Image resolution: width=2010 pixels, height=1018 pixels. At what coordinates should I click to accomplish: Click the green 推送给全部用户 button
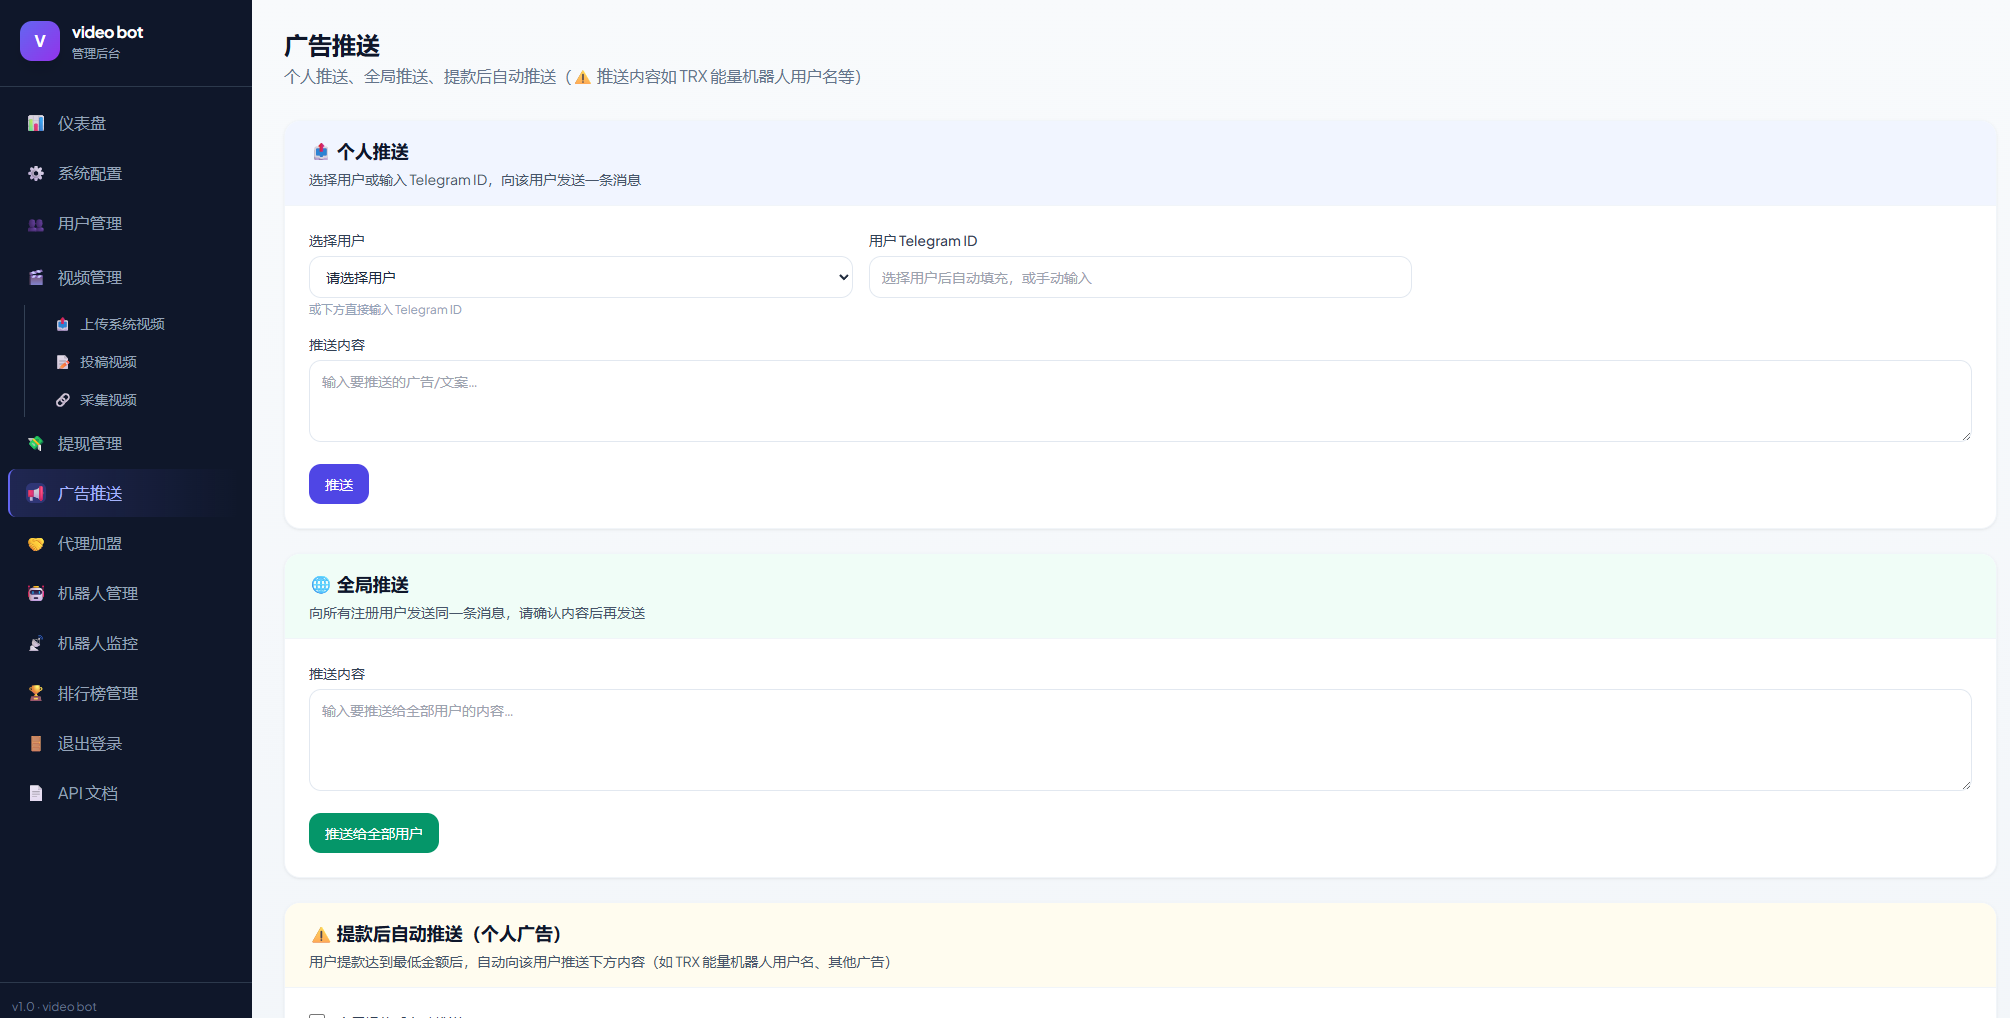point(373,833)
